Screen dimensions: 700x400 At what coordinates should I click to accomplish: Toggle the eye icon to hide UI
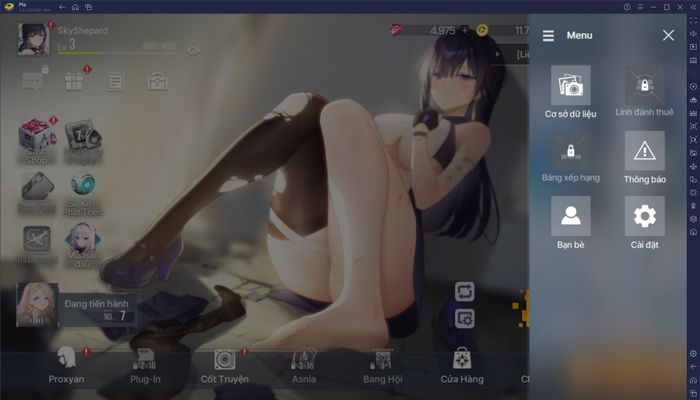193,51
